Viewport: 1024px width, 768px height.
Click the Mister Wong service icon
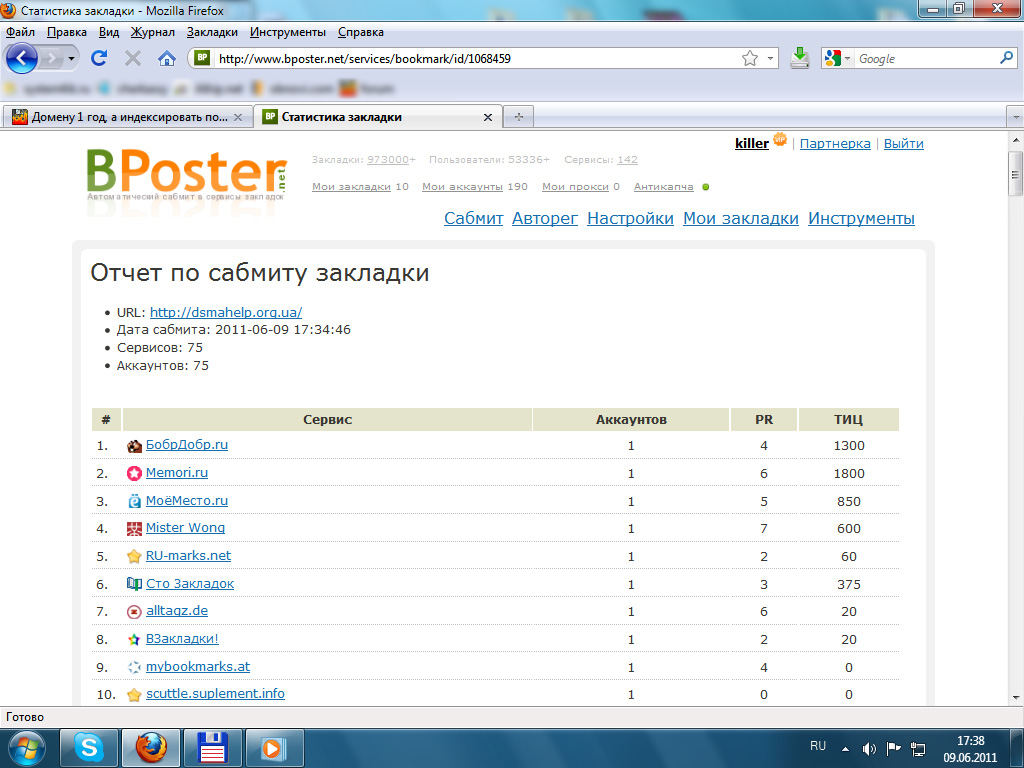(x=134, y=529)
